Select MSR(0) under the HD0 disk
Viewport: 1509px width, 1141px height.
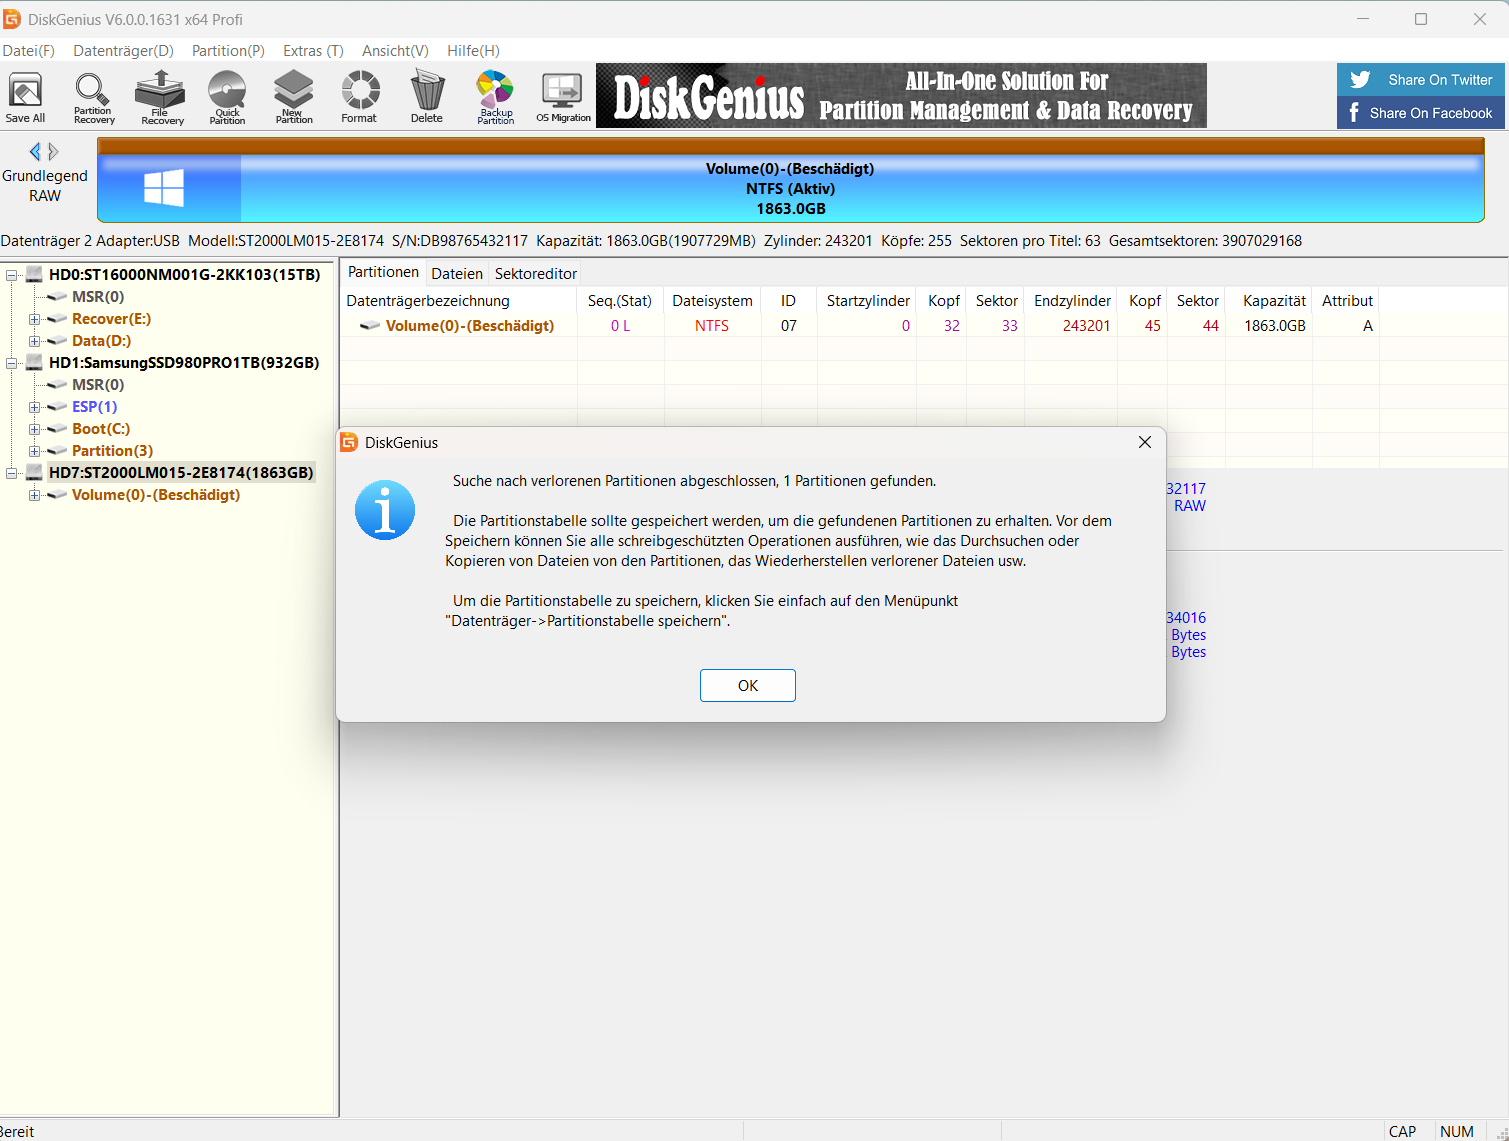(98, 297)
